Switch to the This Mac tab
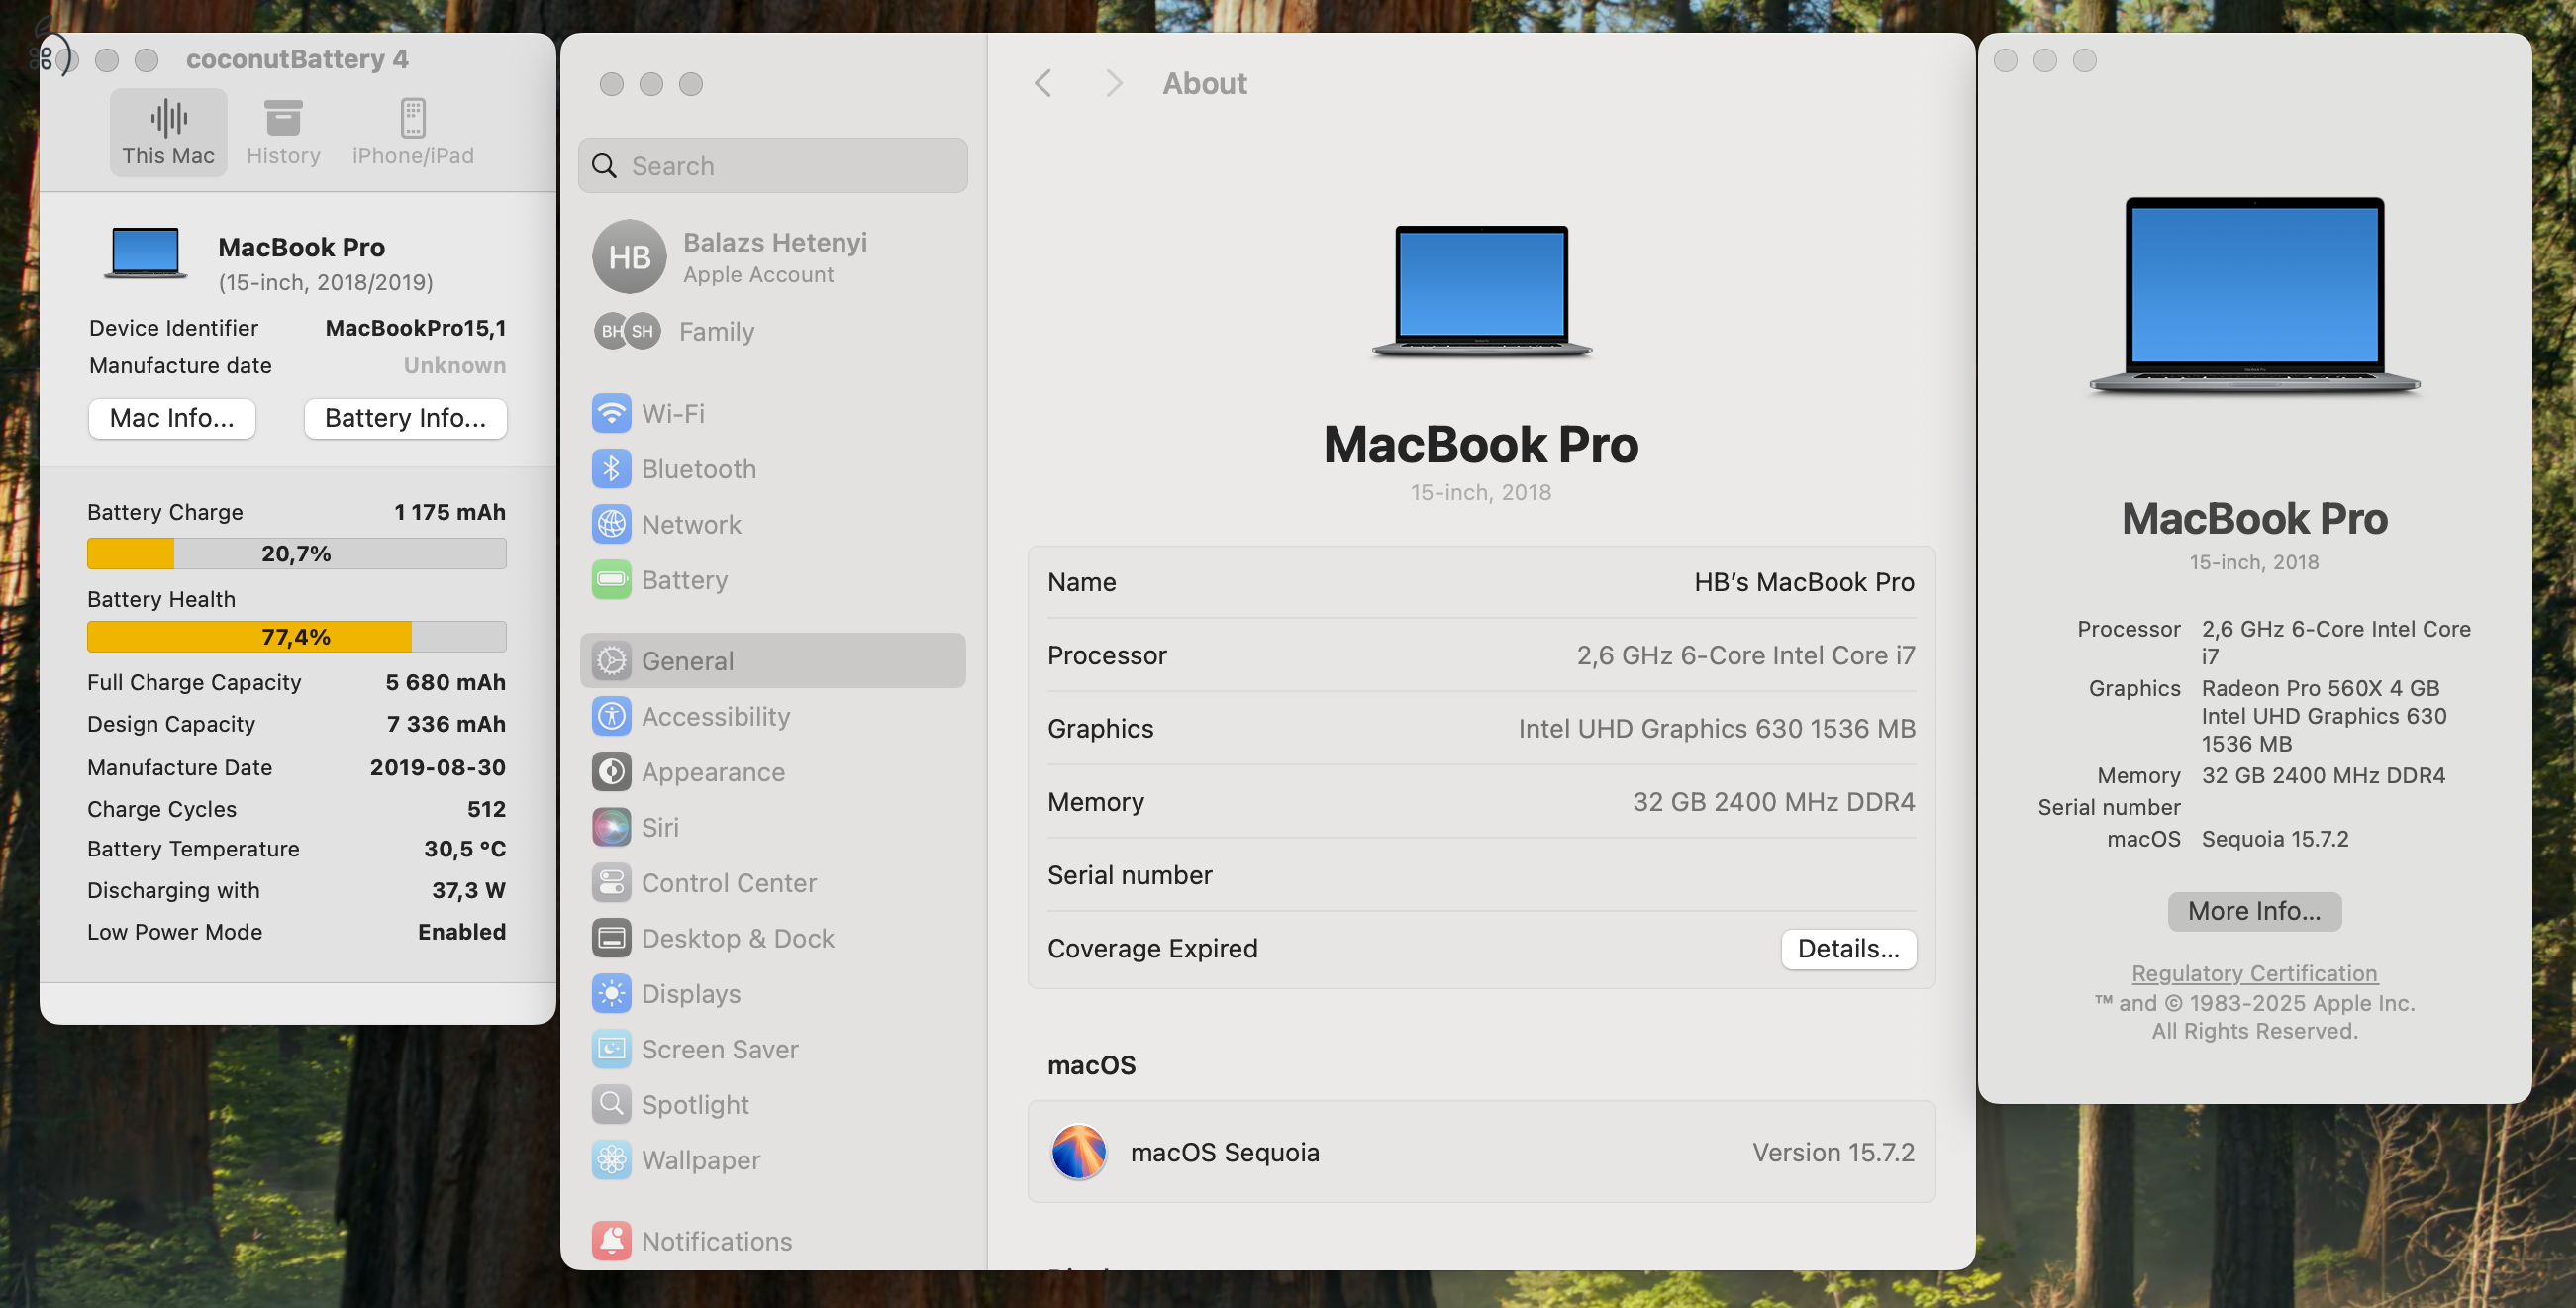2576x1308 pixels. click(x=167, y=131)
